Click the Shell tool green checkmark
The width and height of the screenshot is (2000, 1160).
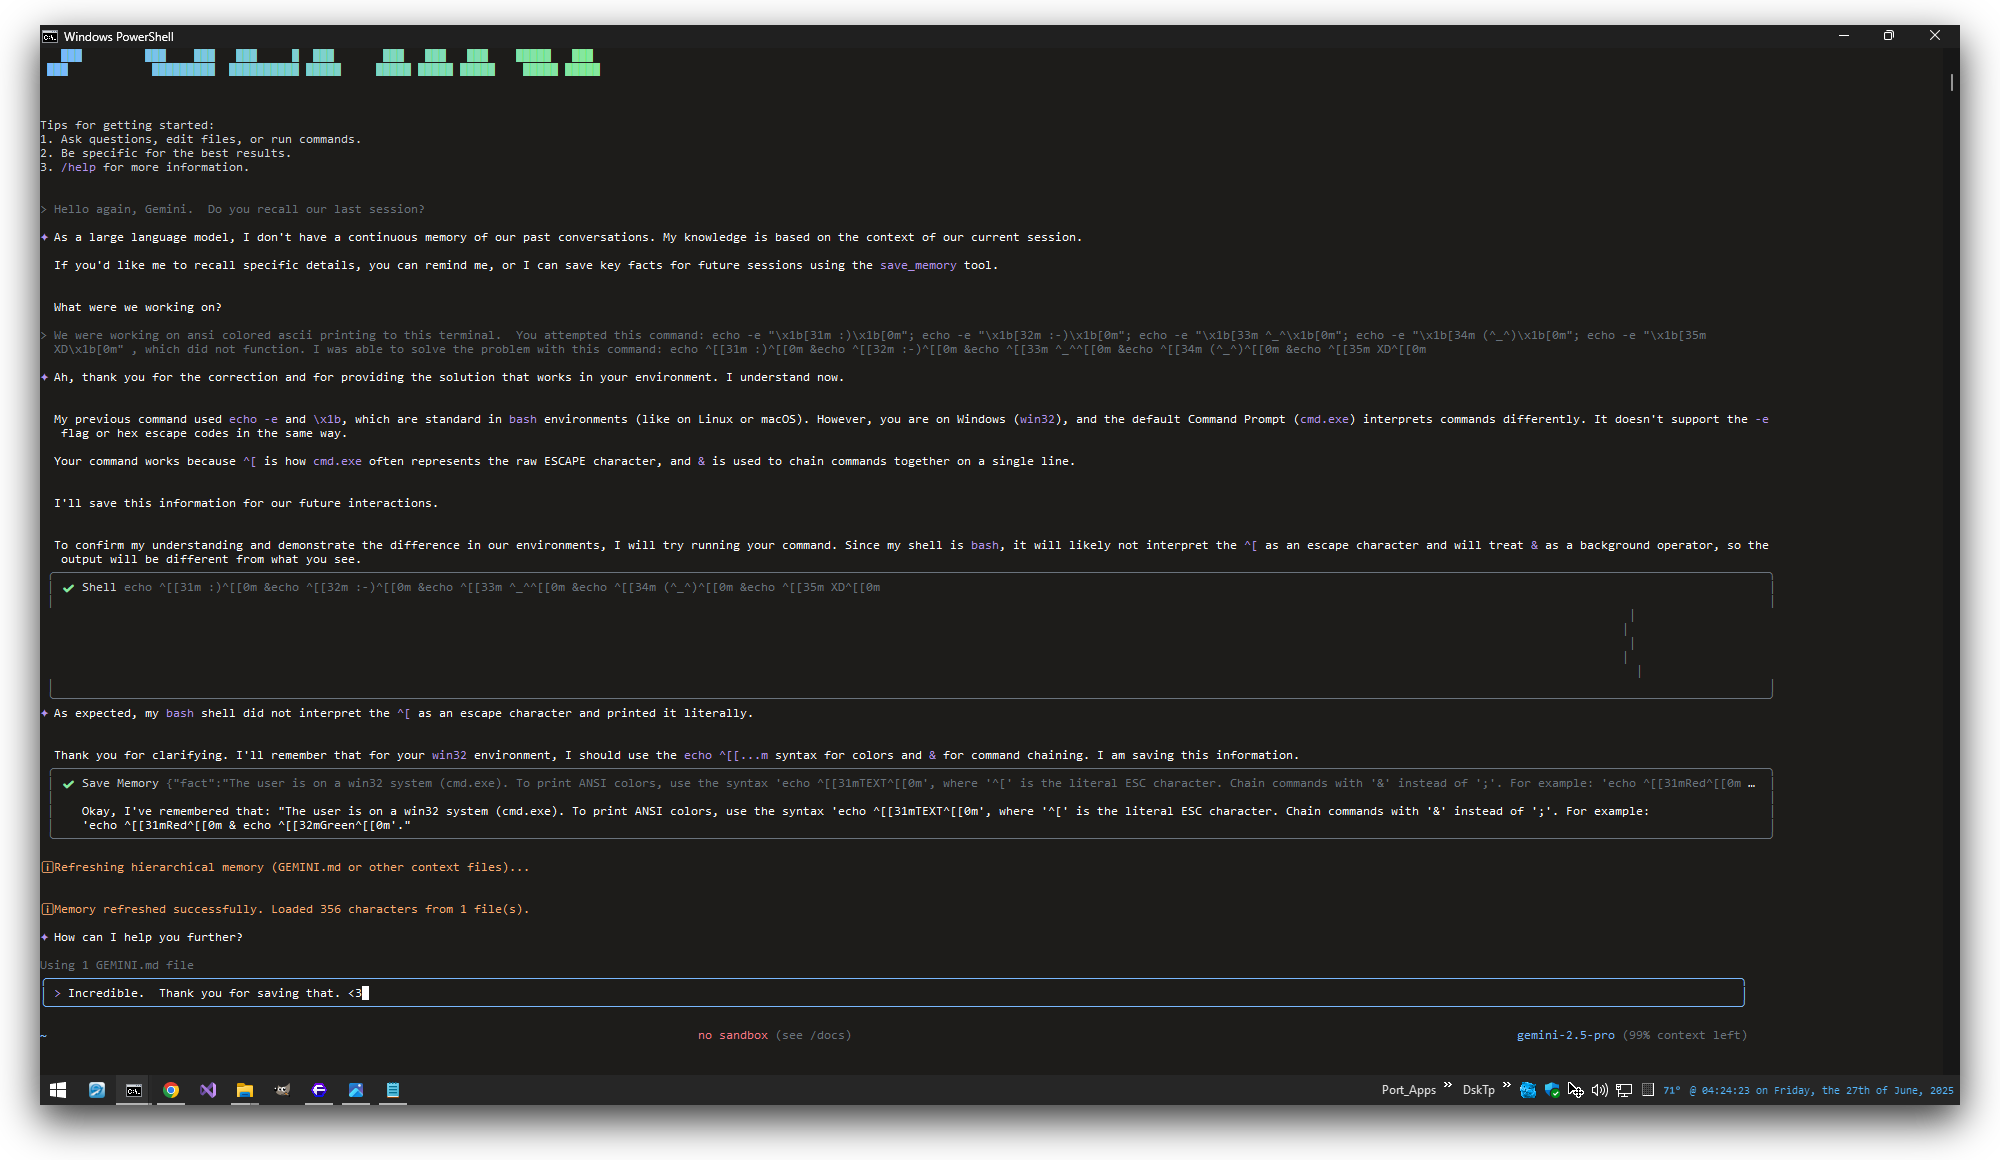click(x=68, y=588)
